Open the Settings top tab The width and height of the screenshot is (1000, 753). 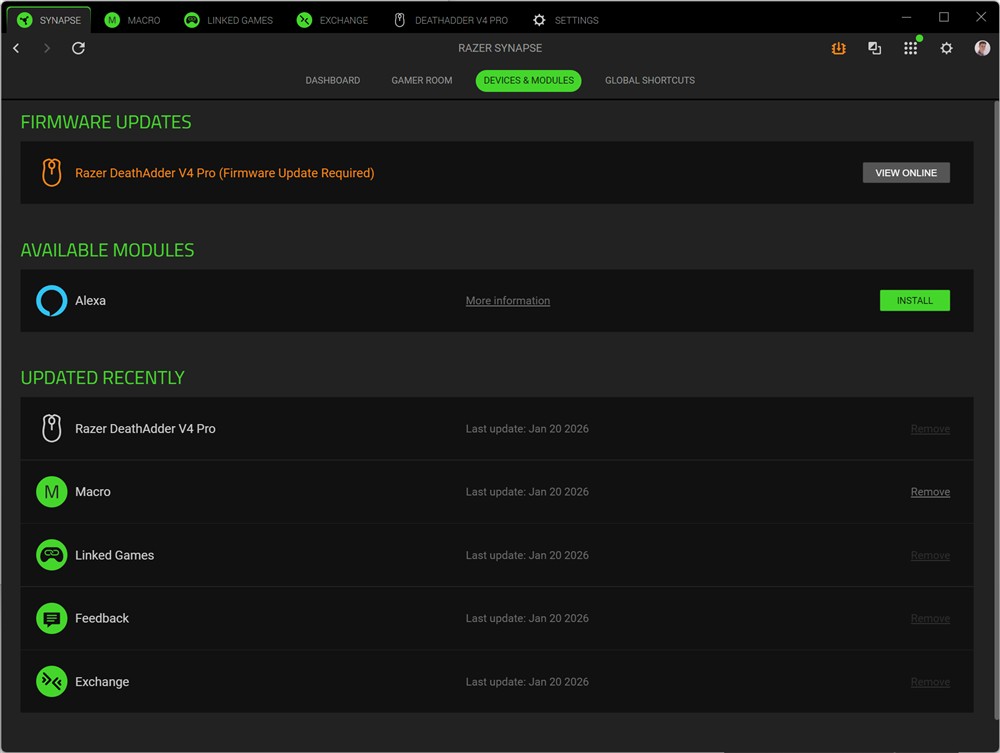tap(566, 20)
